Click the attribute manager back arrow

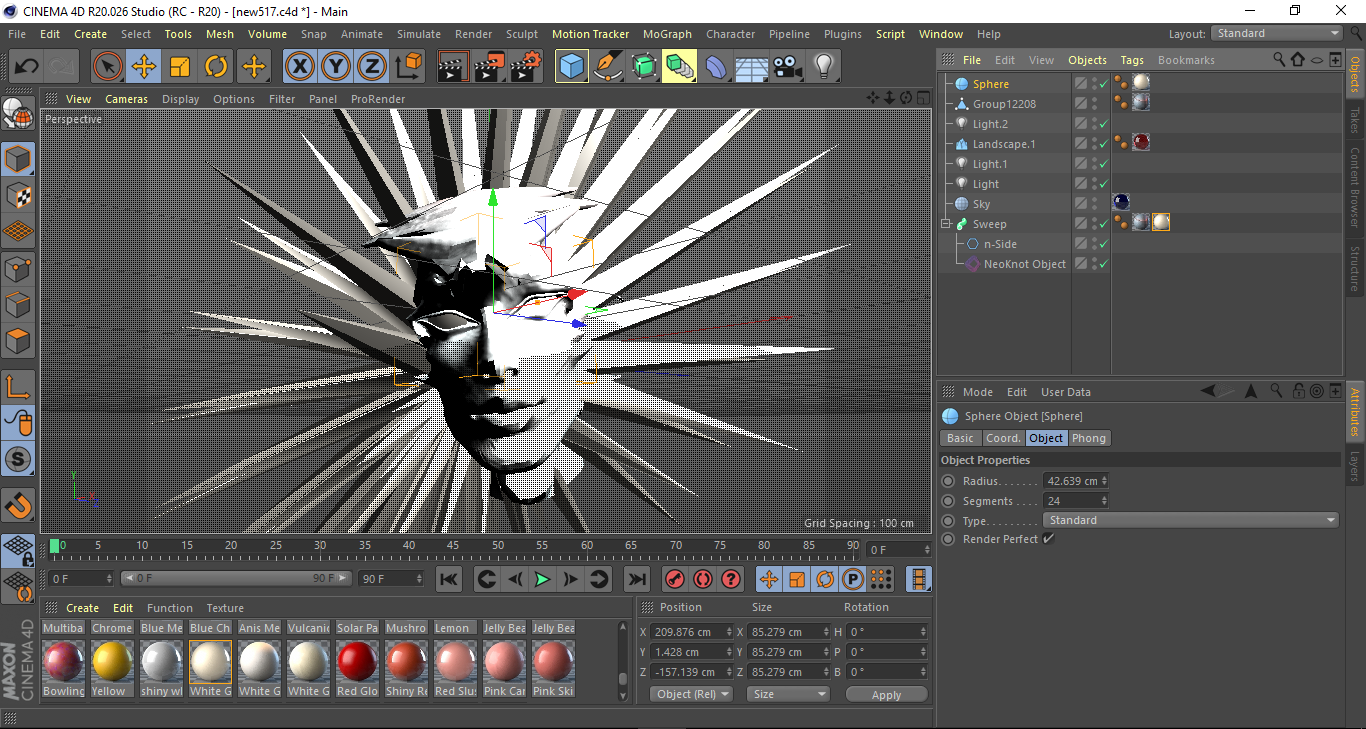[1209, 391]
